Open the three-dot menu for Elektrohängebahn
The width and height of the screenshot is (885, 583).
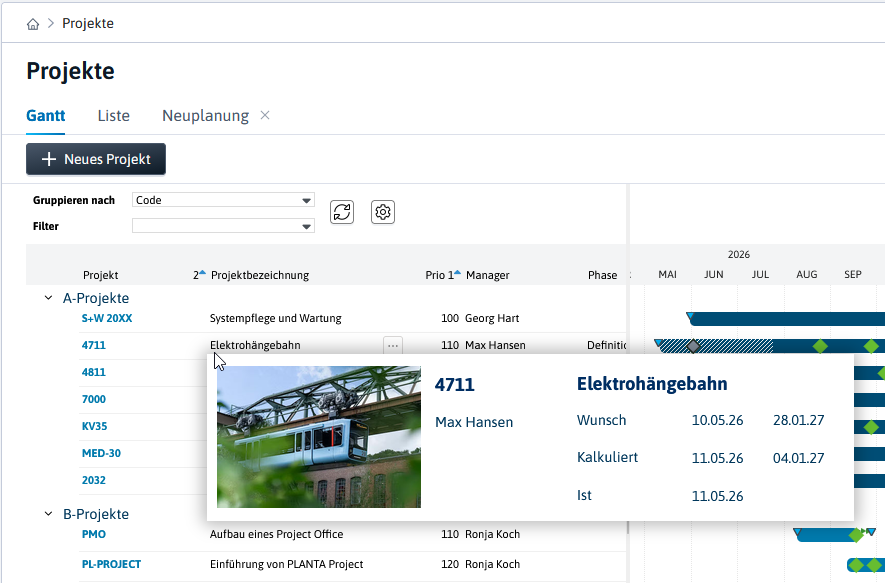click(393, 345)
